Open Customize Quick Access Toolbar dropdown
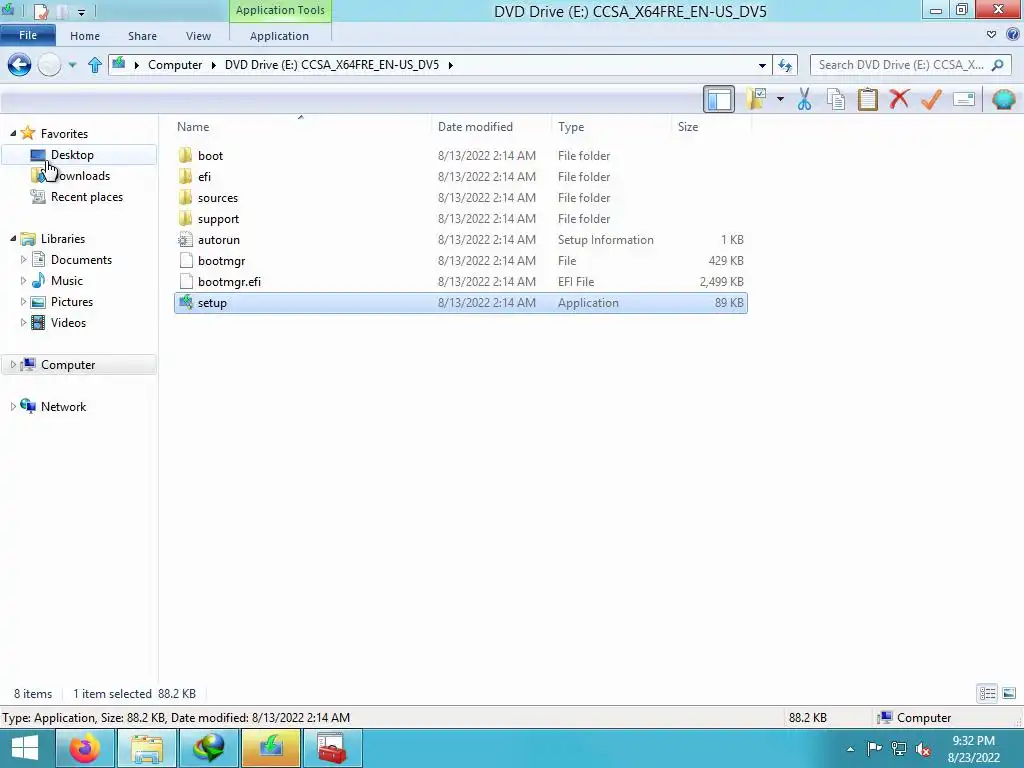The width and height of the screenshot is (1024, 768). pyautogui.click(x=82, y=12)
